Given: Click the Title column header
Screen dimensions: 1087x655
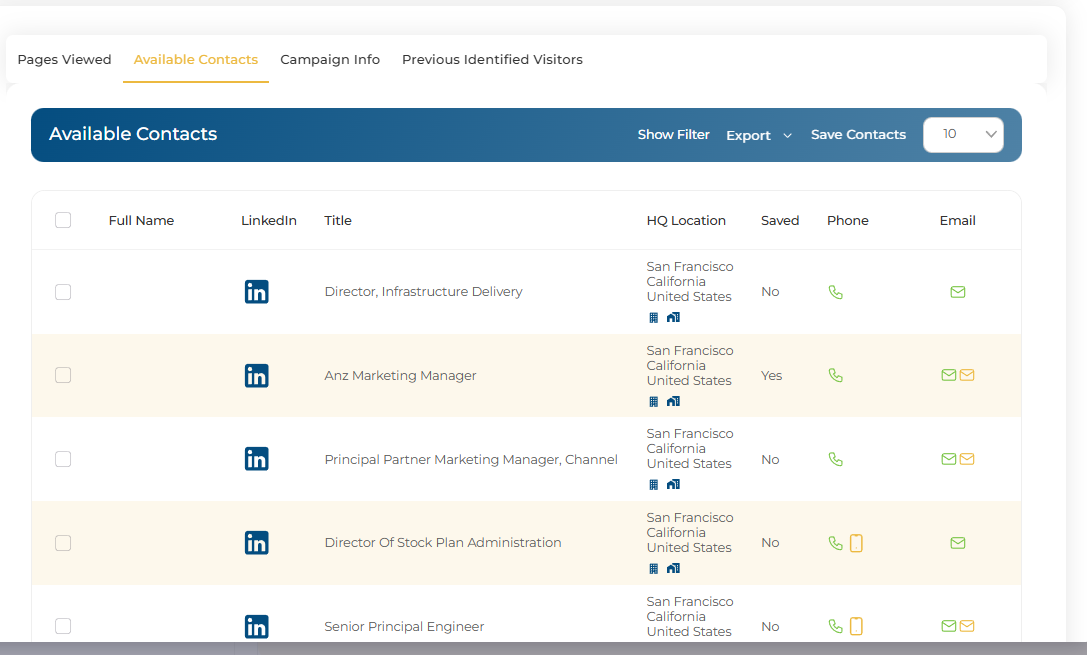Looking at the screenshot, I should [338, 221].
